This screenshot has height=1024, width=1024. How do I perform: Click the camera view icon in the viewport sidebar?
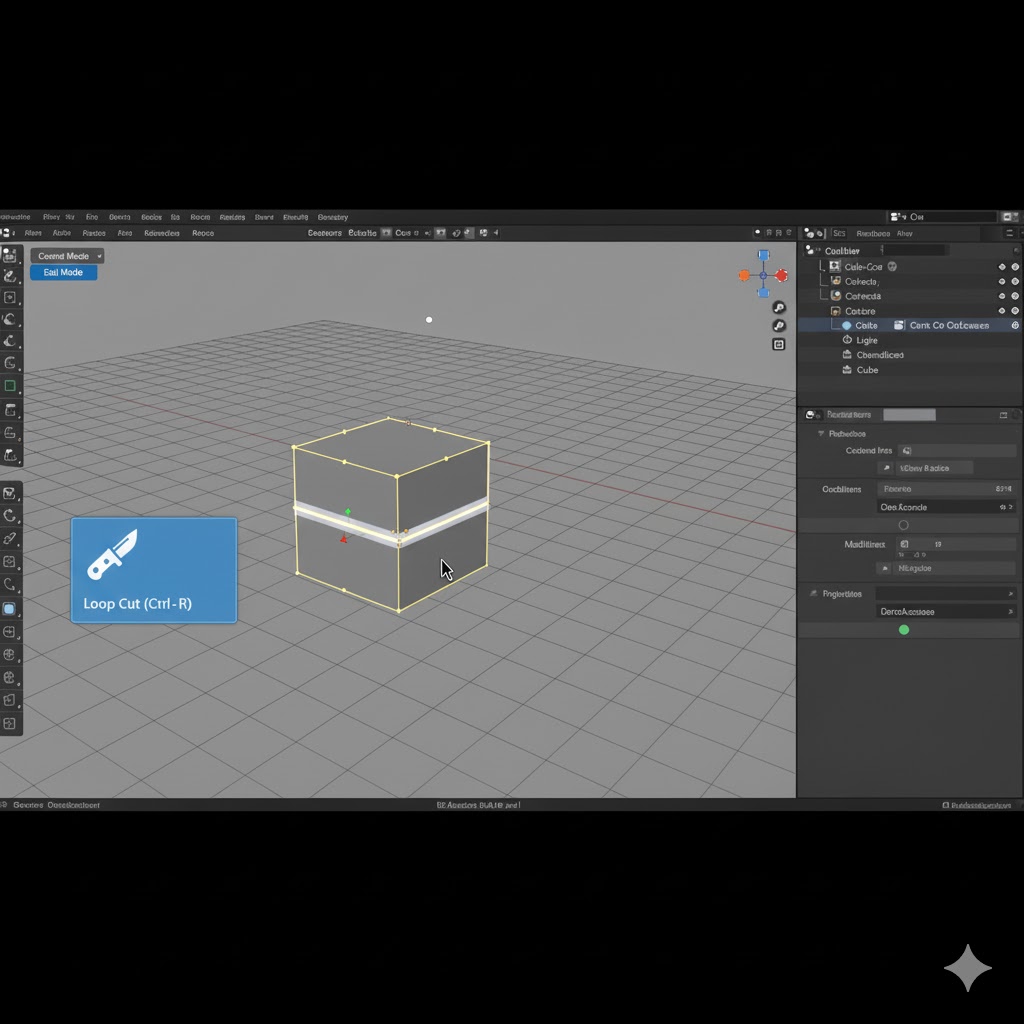coord(778,343)
